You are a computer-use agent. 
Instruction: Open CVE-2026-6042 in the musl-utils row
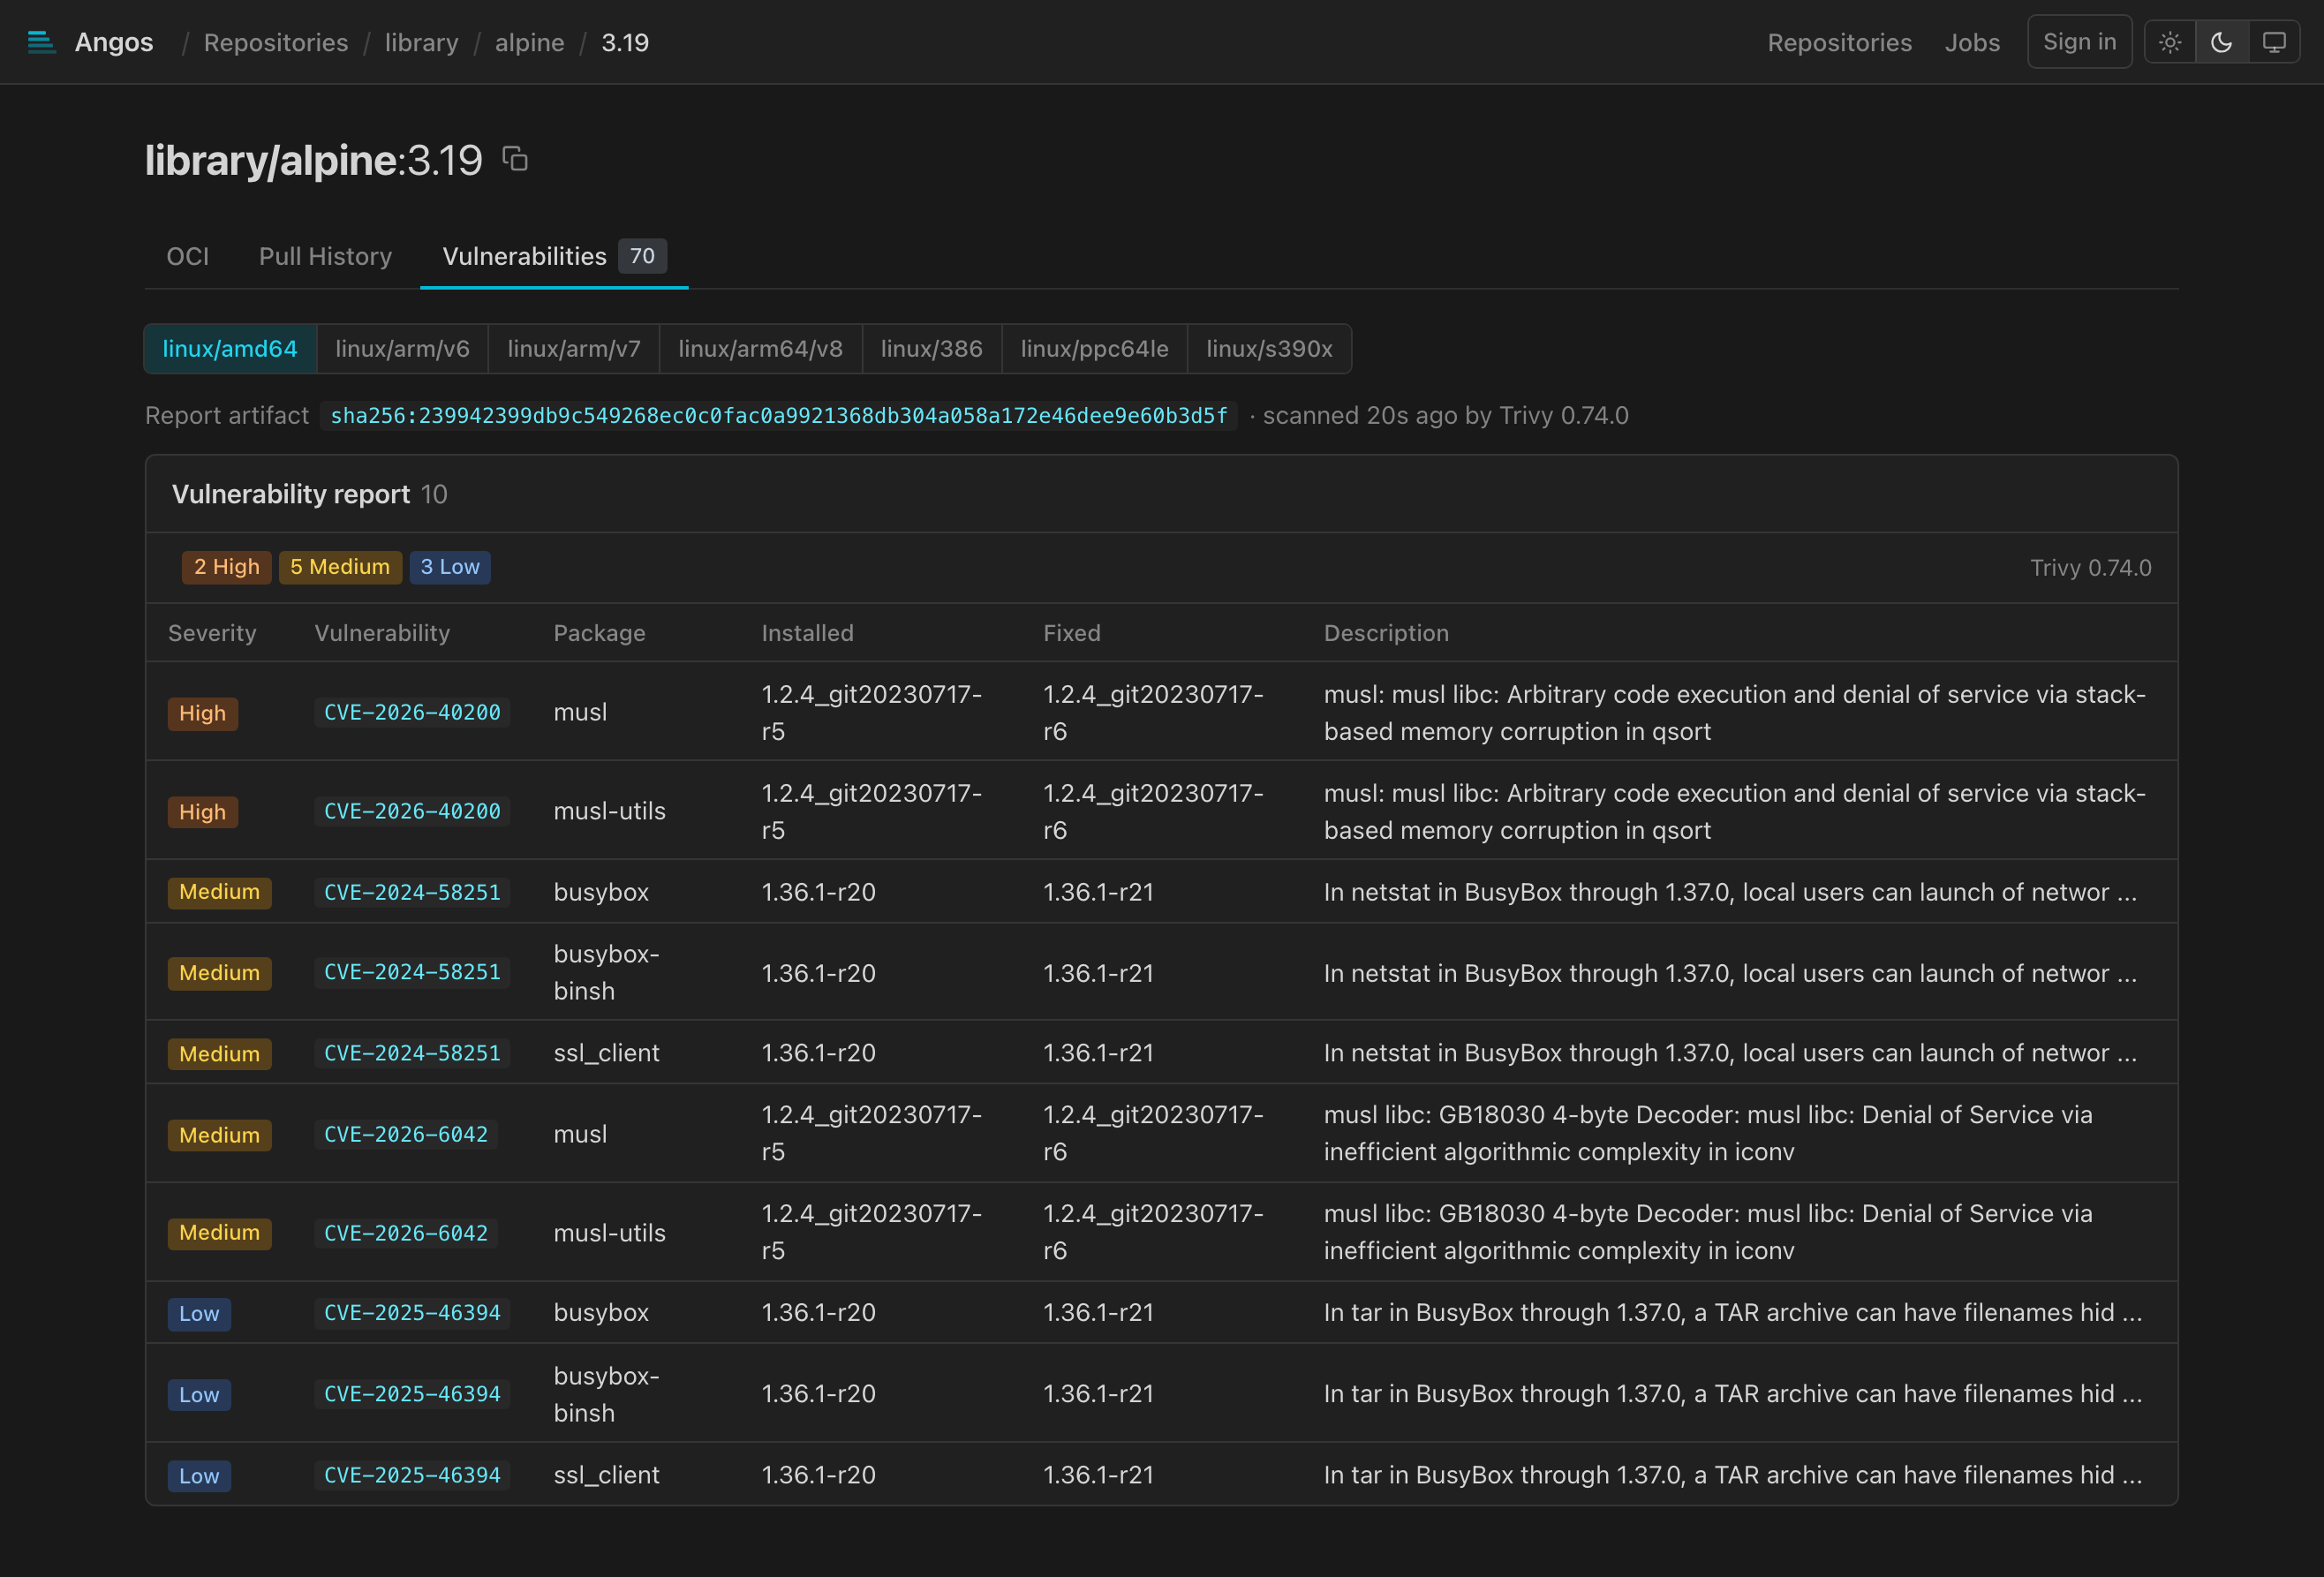[406, 1233]
